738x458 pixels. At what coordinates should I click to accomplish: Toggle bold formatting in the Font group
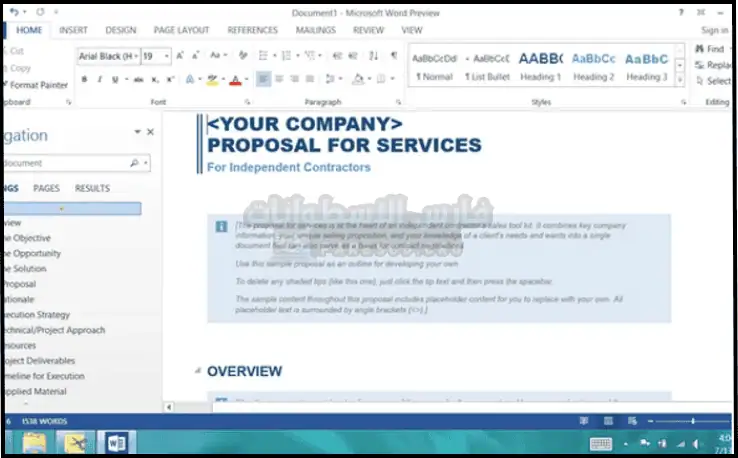coord(85,79)
